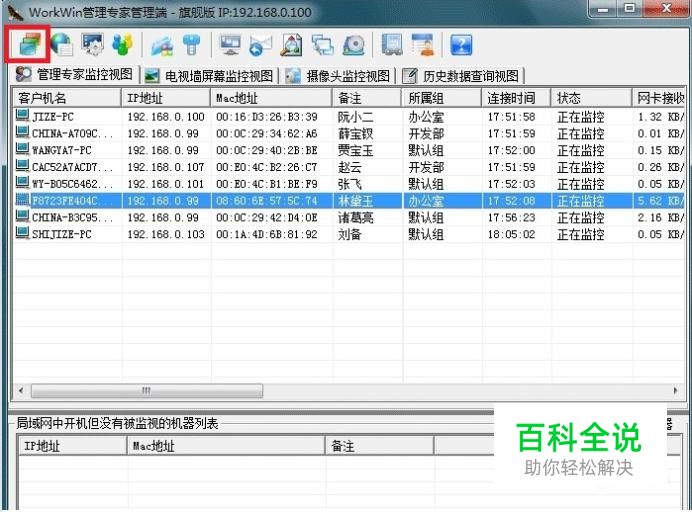692x512 pixels.
Task: Click connection time 18:05:02
Action: [x=511, y=234]
